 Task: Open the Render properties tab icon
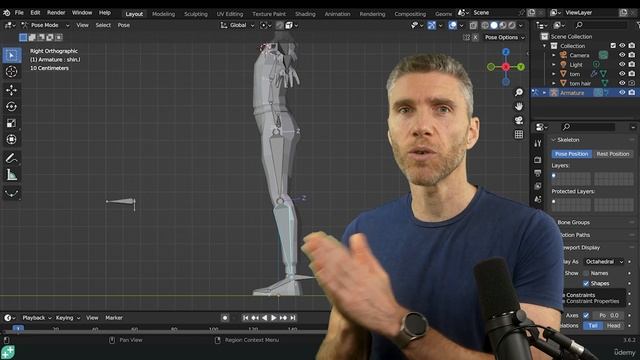coord(538,160)
